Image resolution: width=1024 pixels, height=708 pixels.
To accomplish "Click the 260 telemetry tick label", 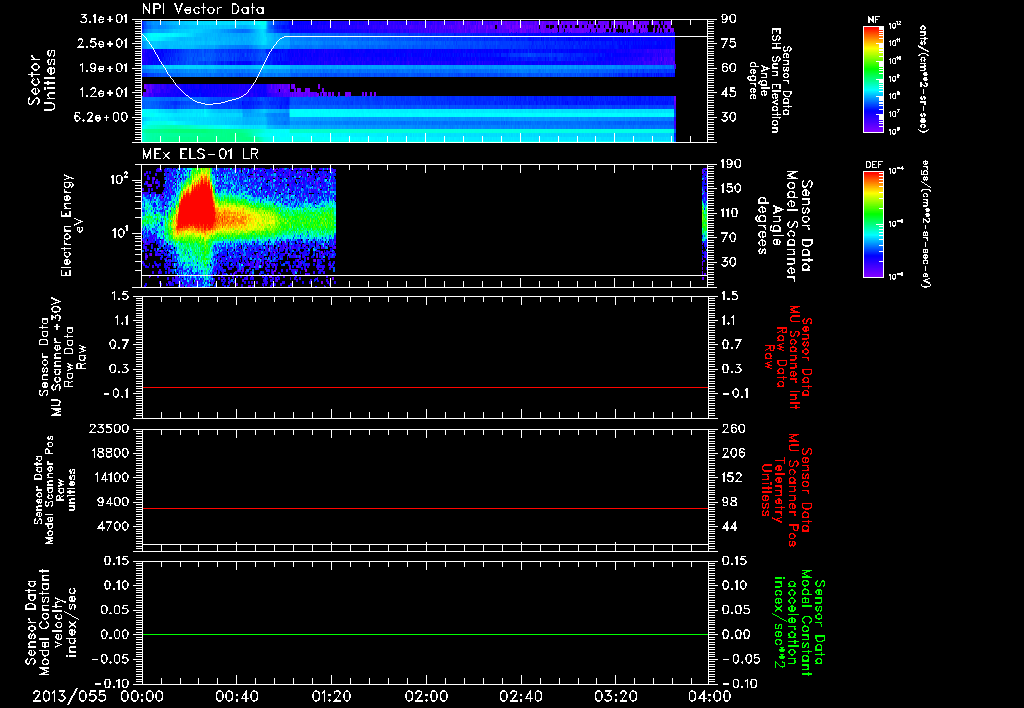I will [732, 429].
